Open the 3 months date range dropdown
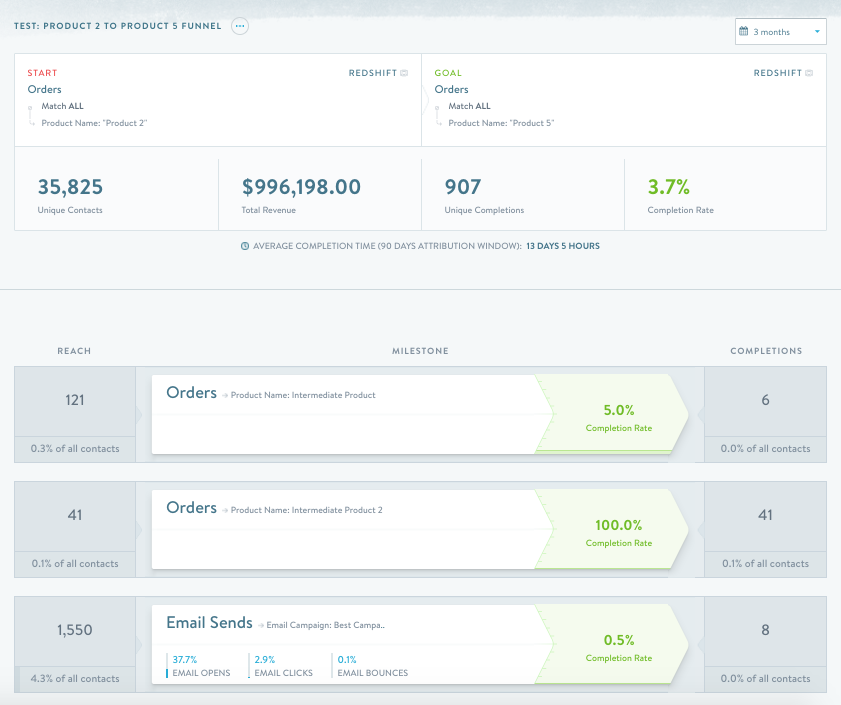Viewport: 841px width, 705px height. (x=780, y=32)
